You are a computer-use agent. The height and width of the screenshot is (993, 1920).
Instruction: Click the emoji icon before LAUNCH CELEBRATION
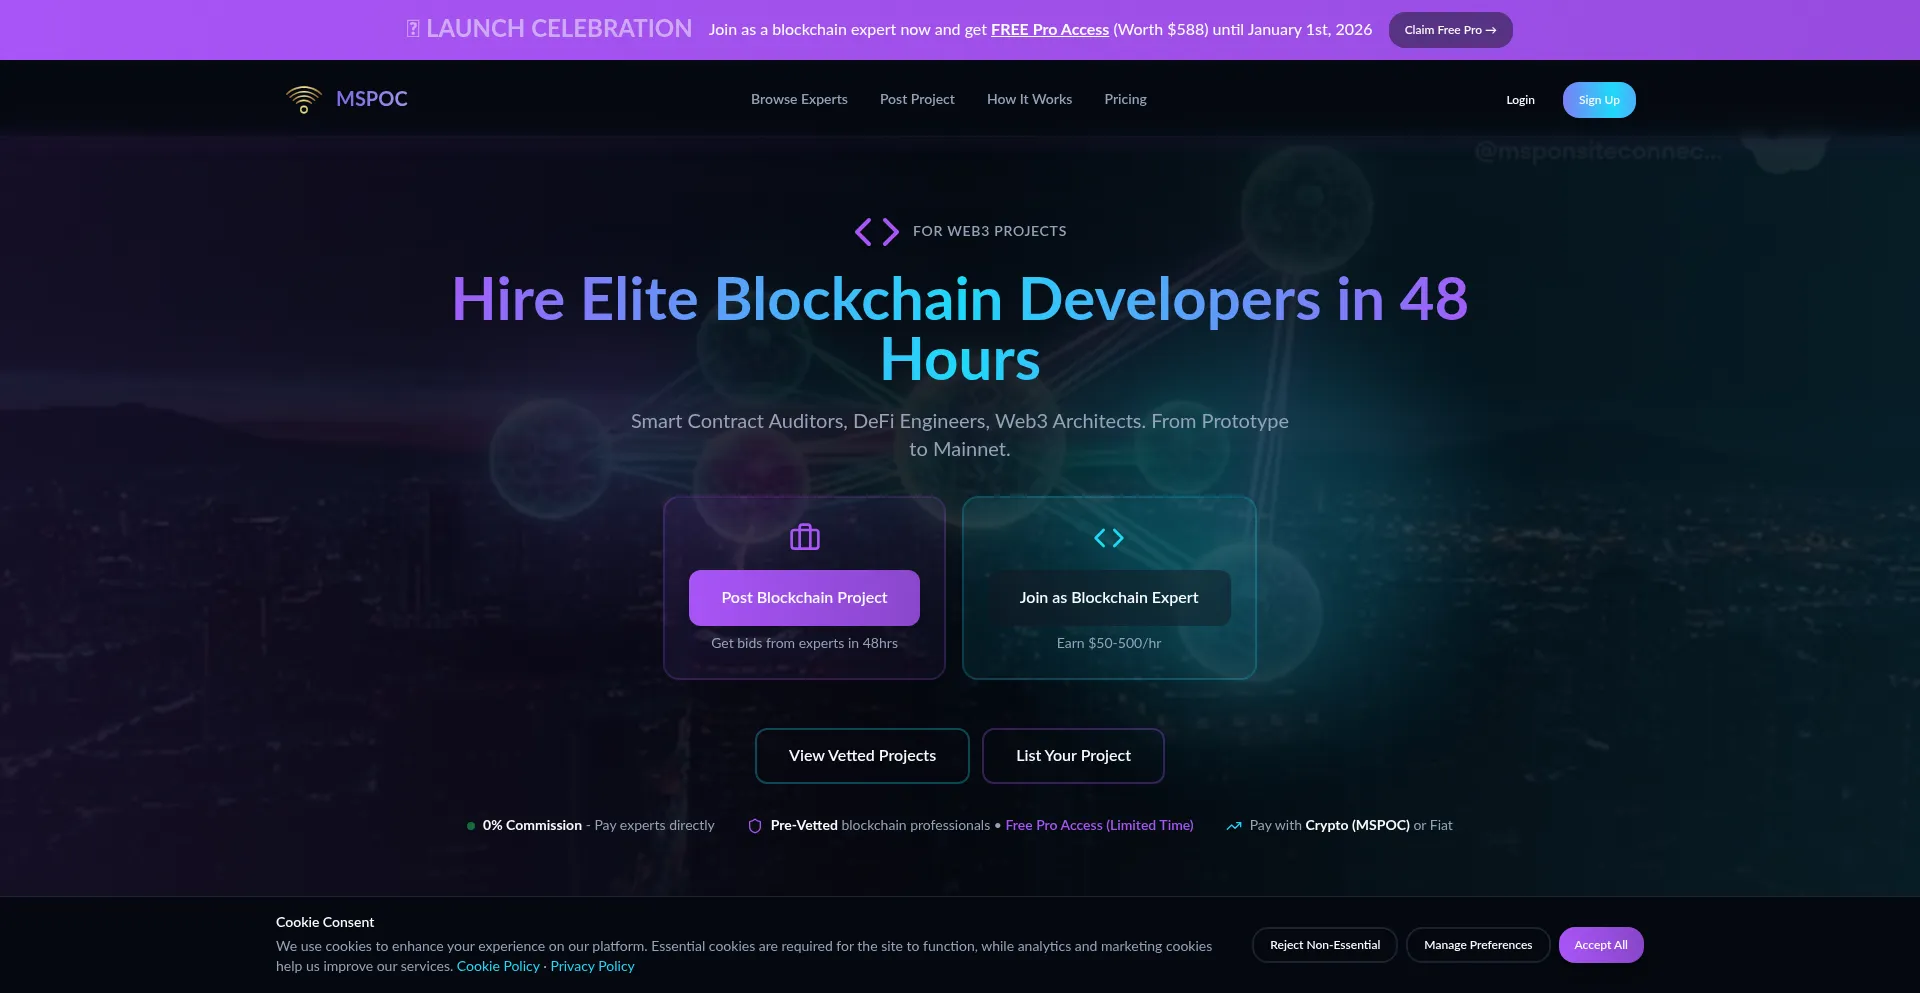pos(413,29)
